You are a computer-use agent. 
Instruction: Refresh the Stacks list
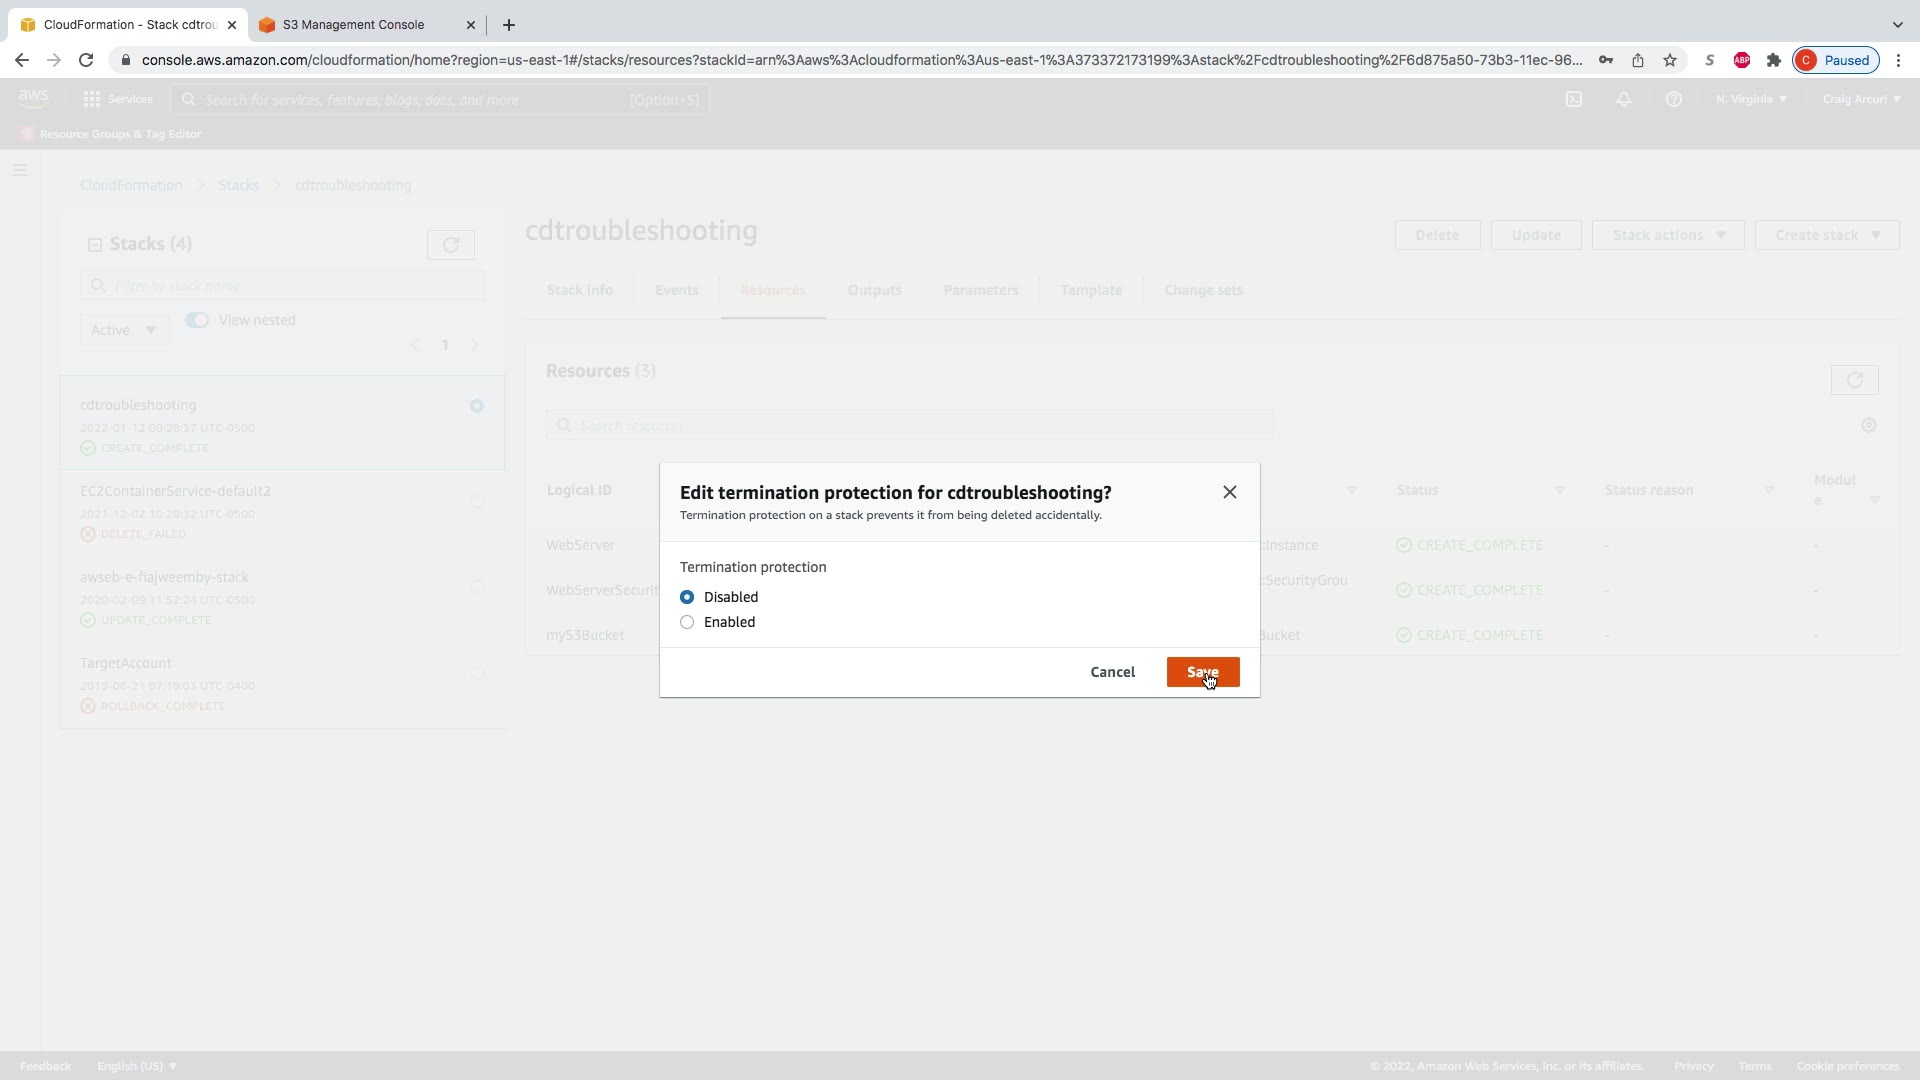pos(451,245)
